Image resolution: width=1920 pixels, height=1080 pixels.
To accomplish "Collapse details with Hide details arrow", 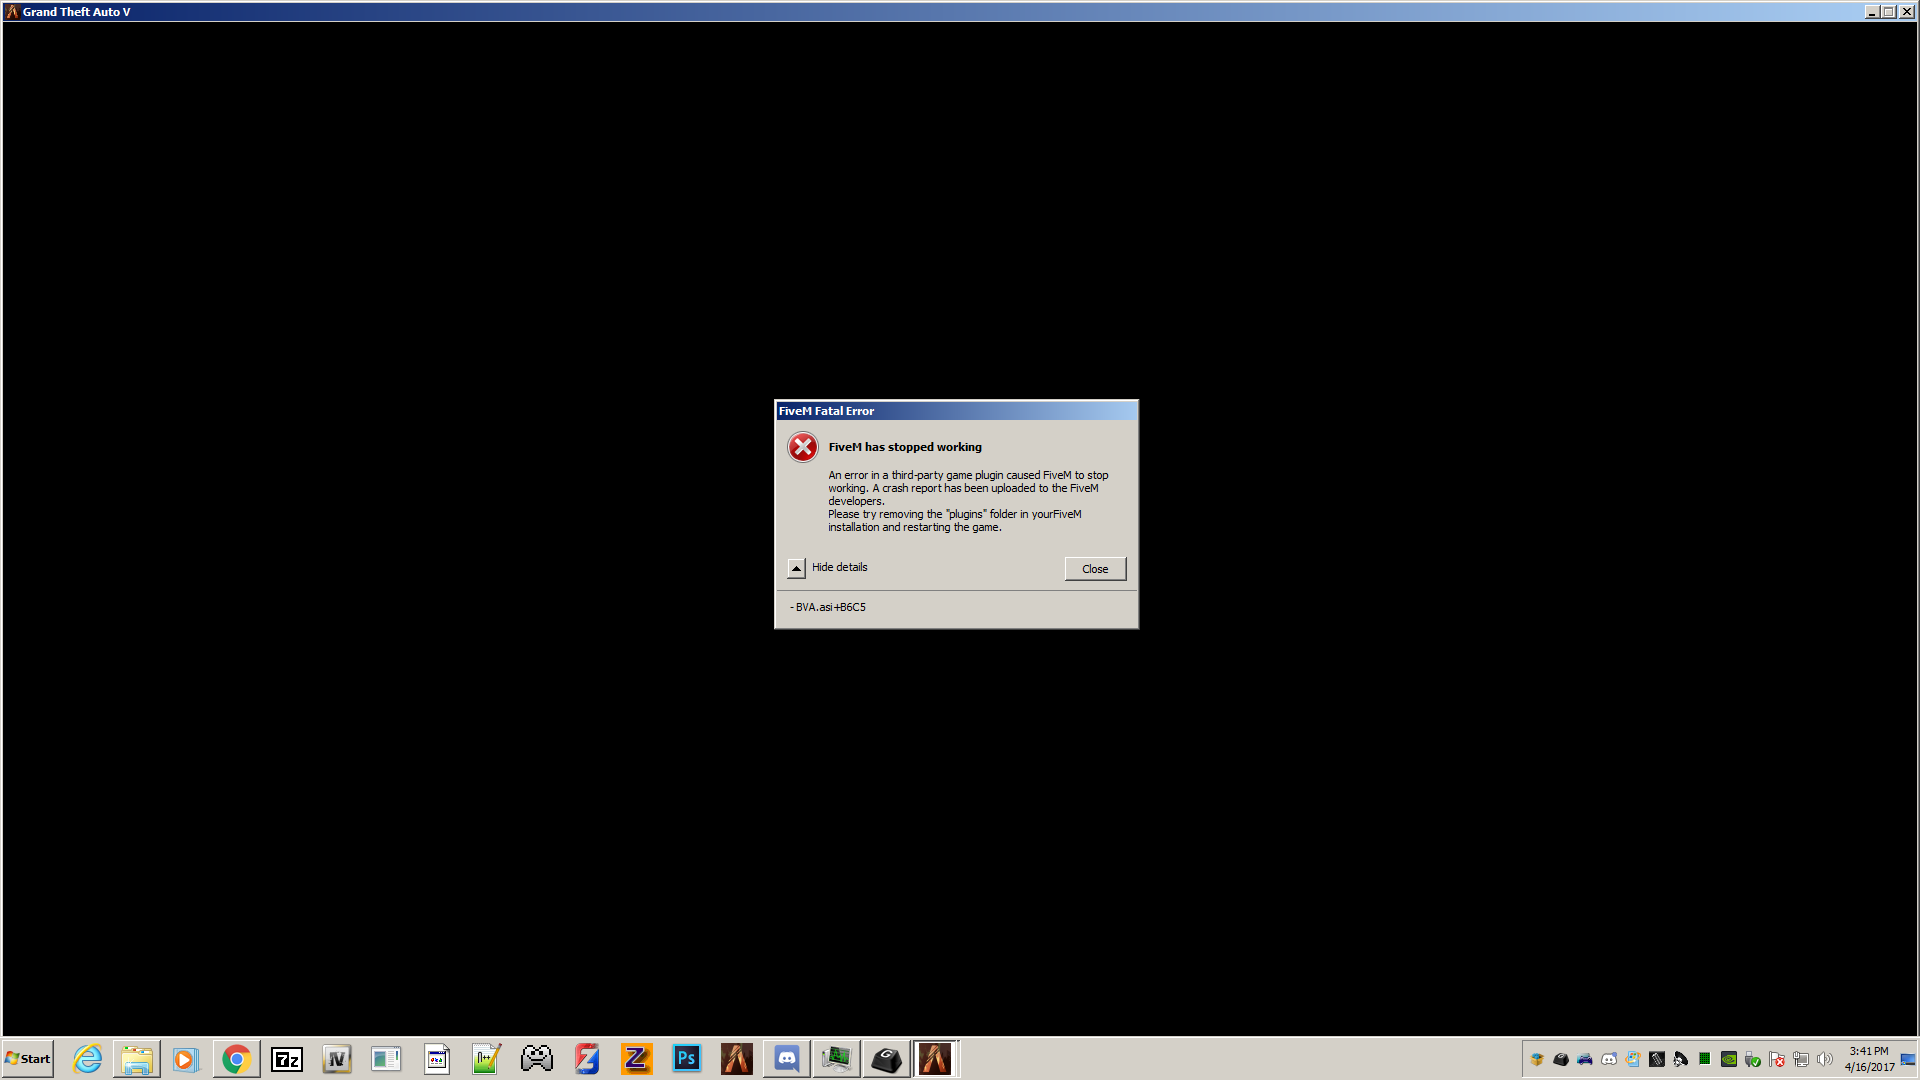I will point(796,568).
